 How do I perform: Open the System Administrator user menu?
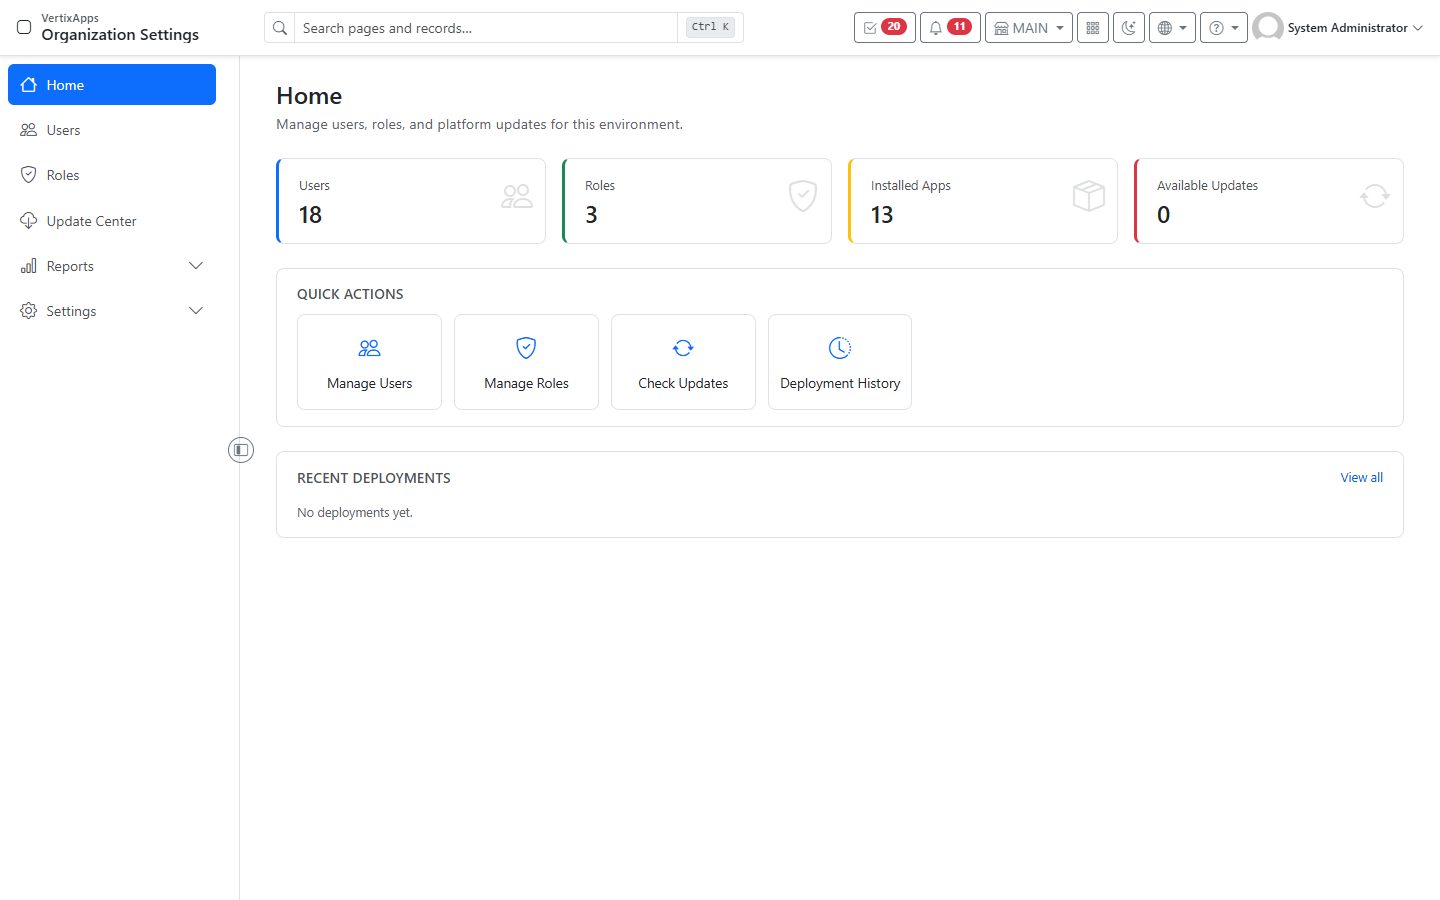(x=1338, y=28)
